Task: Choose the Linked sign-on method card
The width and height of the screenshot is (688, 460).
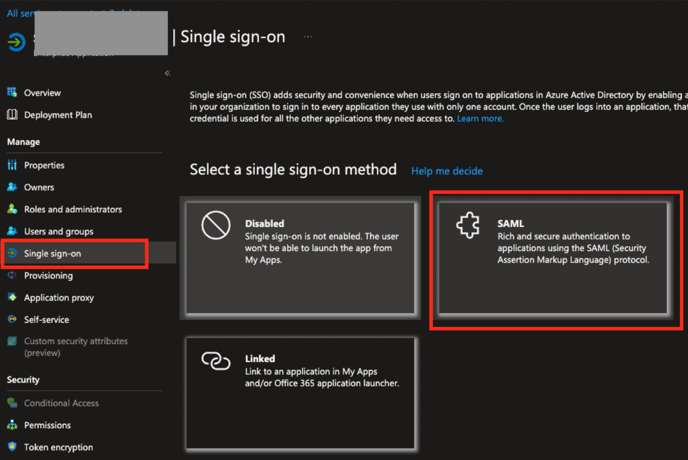Action: (x=300, y=391)
